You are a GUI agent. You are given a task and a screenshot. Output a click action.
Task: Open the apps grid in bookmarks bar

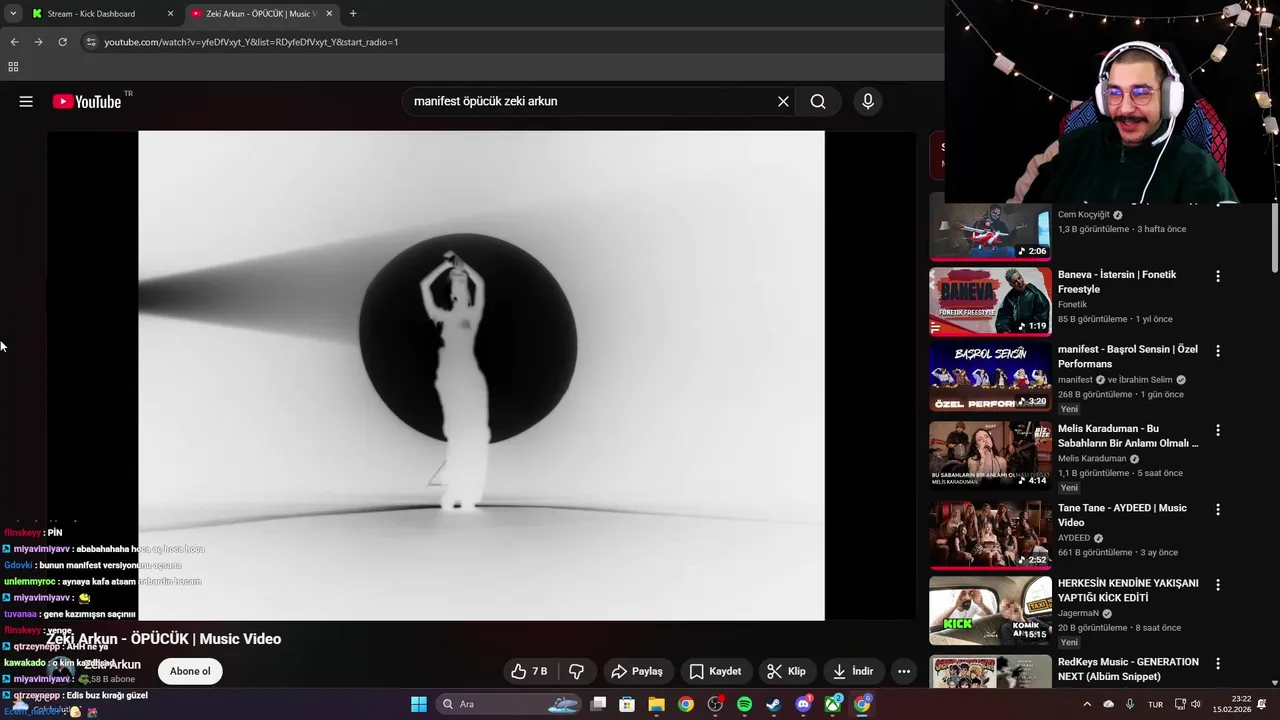click(13, 67)
